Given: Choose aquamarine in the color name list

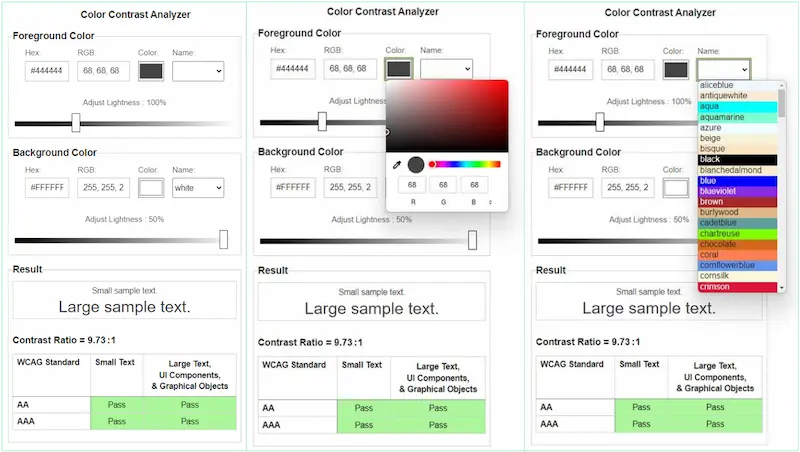Looking at the screenshot, I should click(x=738, y=117).
